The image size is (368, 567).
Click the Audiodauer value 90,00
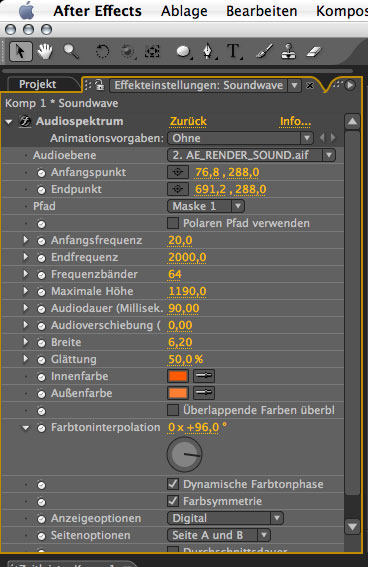click(184, 308)
